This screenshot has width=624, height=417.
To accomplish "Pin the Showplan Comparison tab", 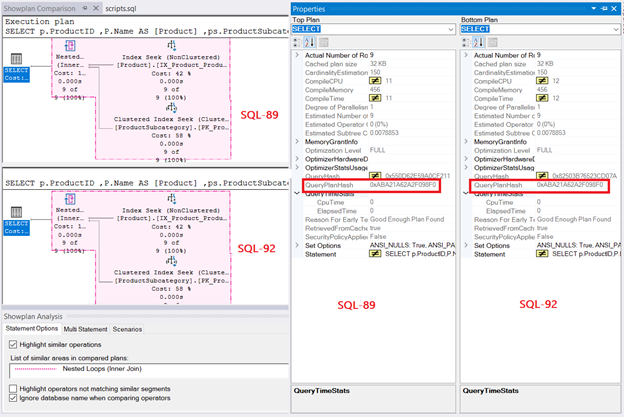I will point(85,8).
